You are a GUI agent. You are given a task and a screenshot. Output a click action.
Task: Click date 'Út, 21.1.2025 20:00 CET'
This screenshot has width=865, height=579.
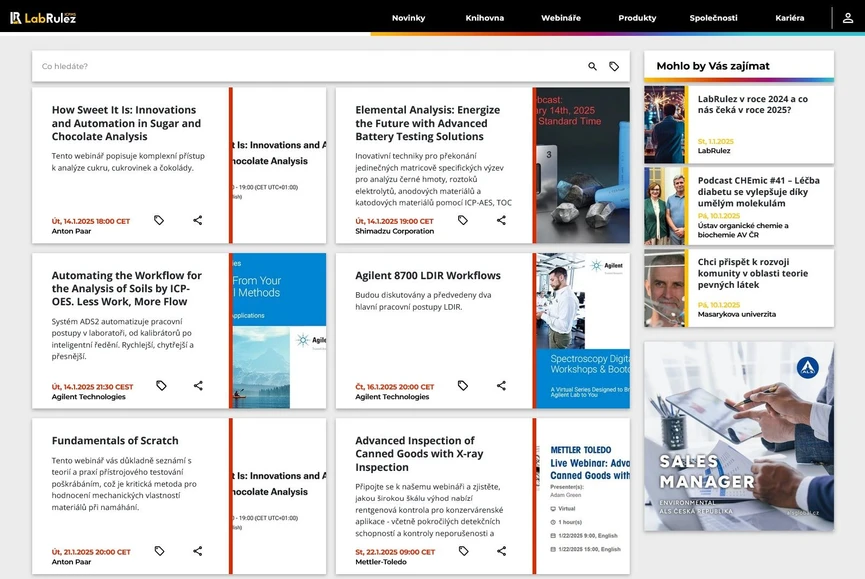91,552
